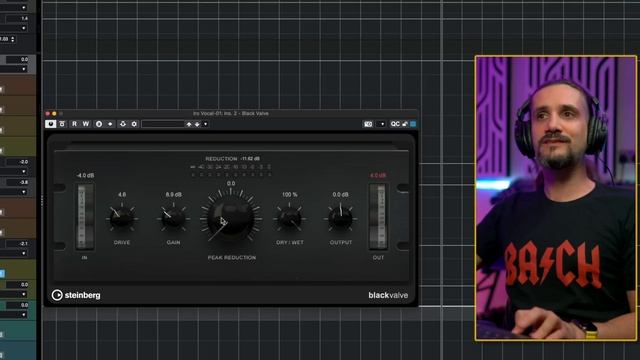Copy A settings to B
Screen dimensions: 640x360
click(110, 124)
